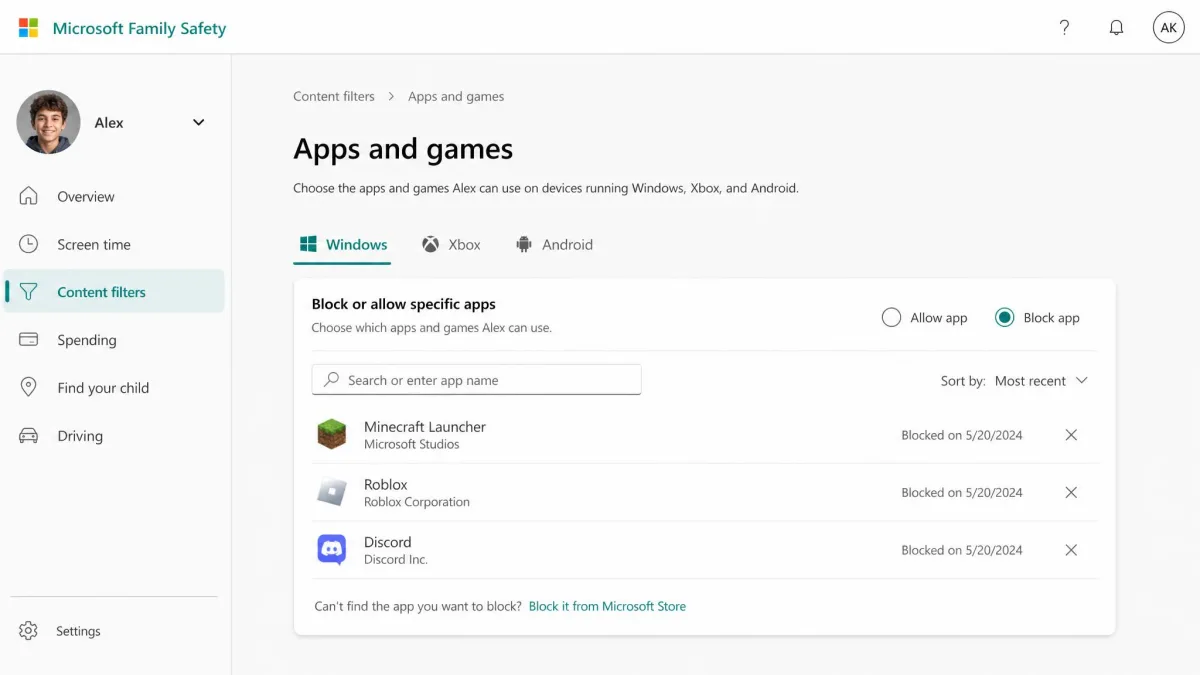Open the help question mark icon
Image resolution: width=1200 pixels, height=675 pixels.
[1065, 28]
